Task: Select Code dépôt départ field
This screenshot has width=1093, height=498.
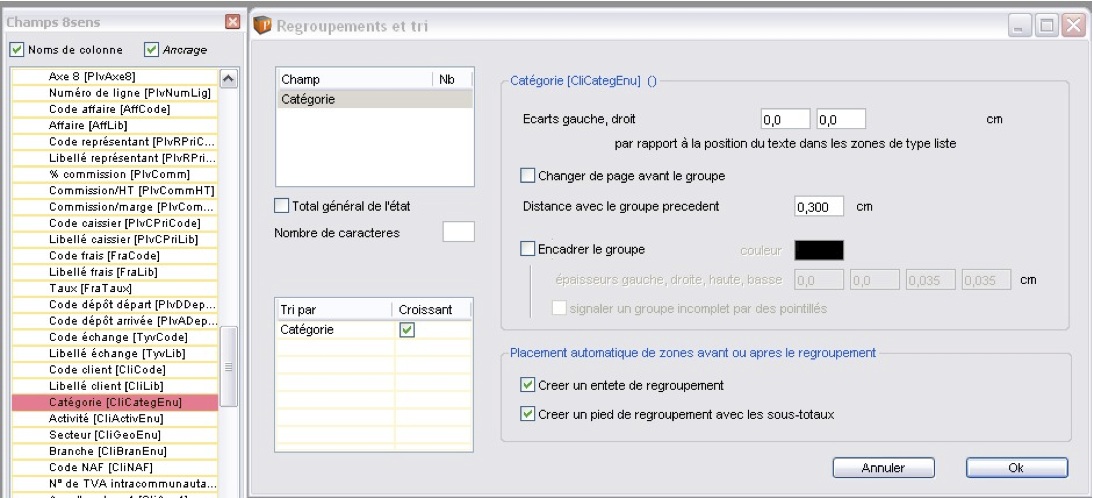Action: tap(115, 305)
